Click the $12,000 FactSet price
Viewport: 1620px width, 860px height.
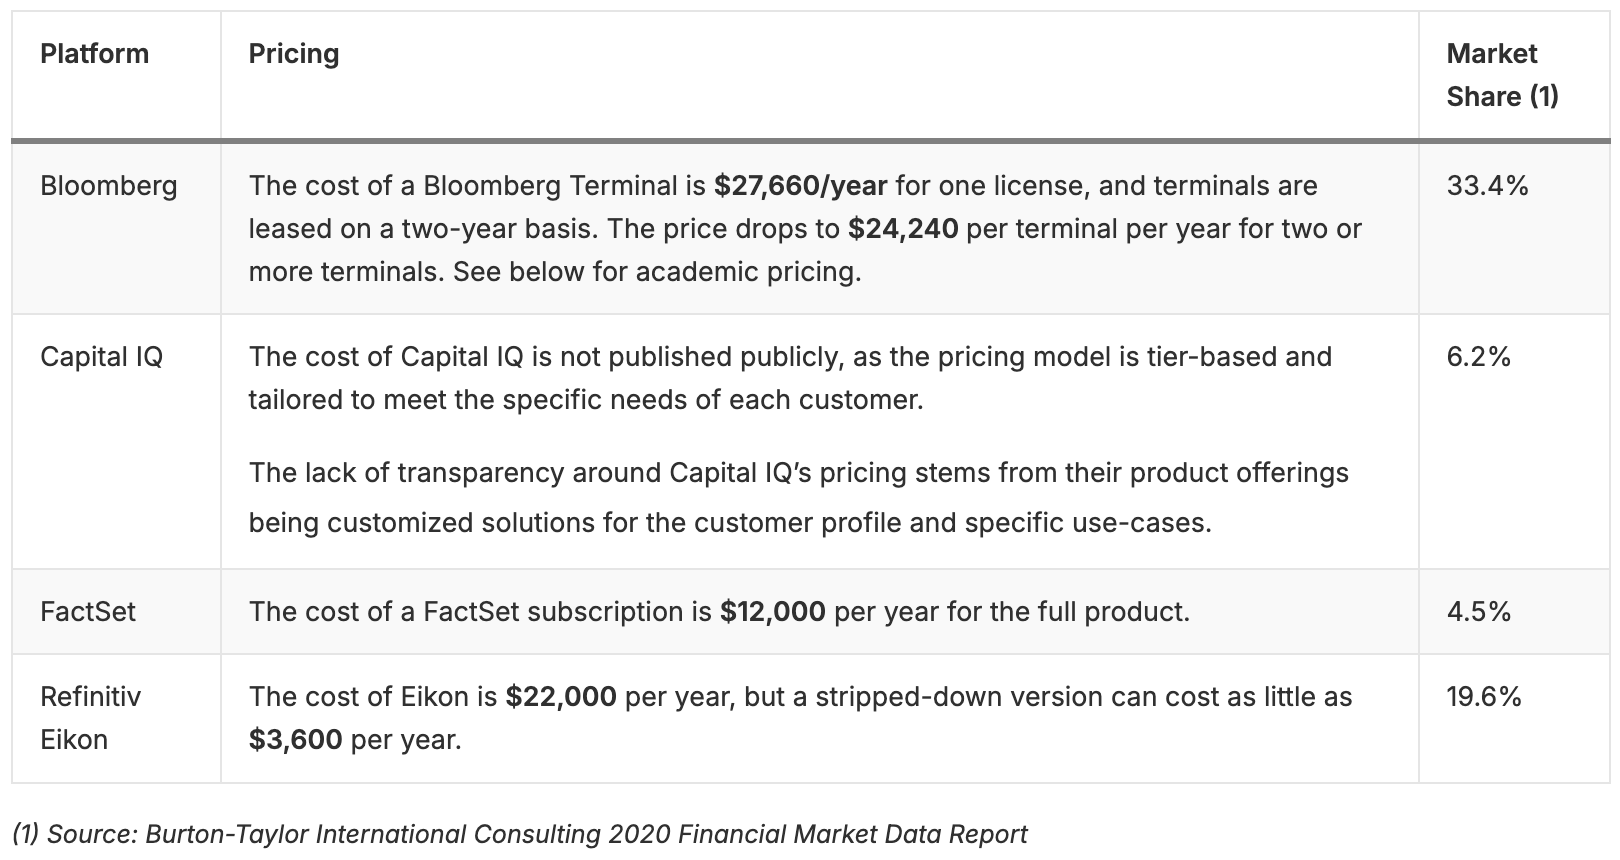(773, 611)
